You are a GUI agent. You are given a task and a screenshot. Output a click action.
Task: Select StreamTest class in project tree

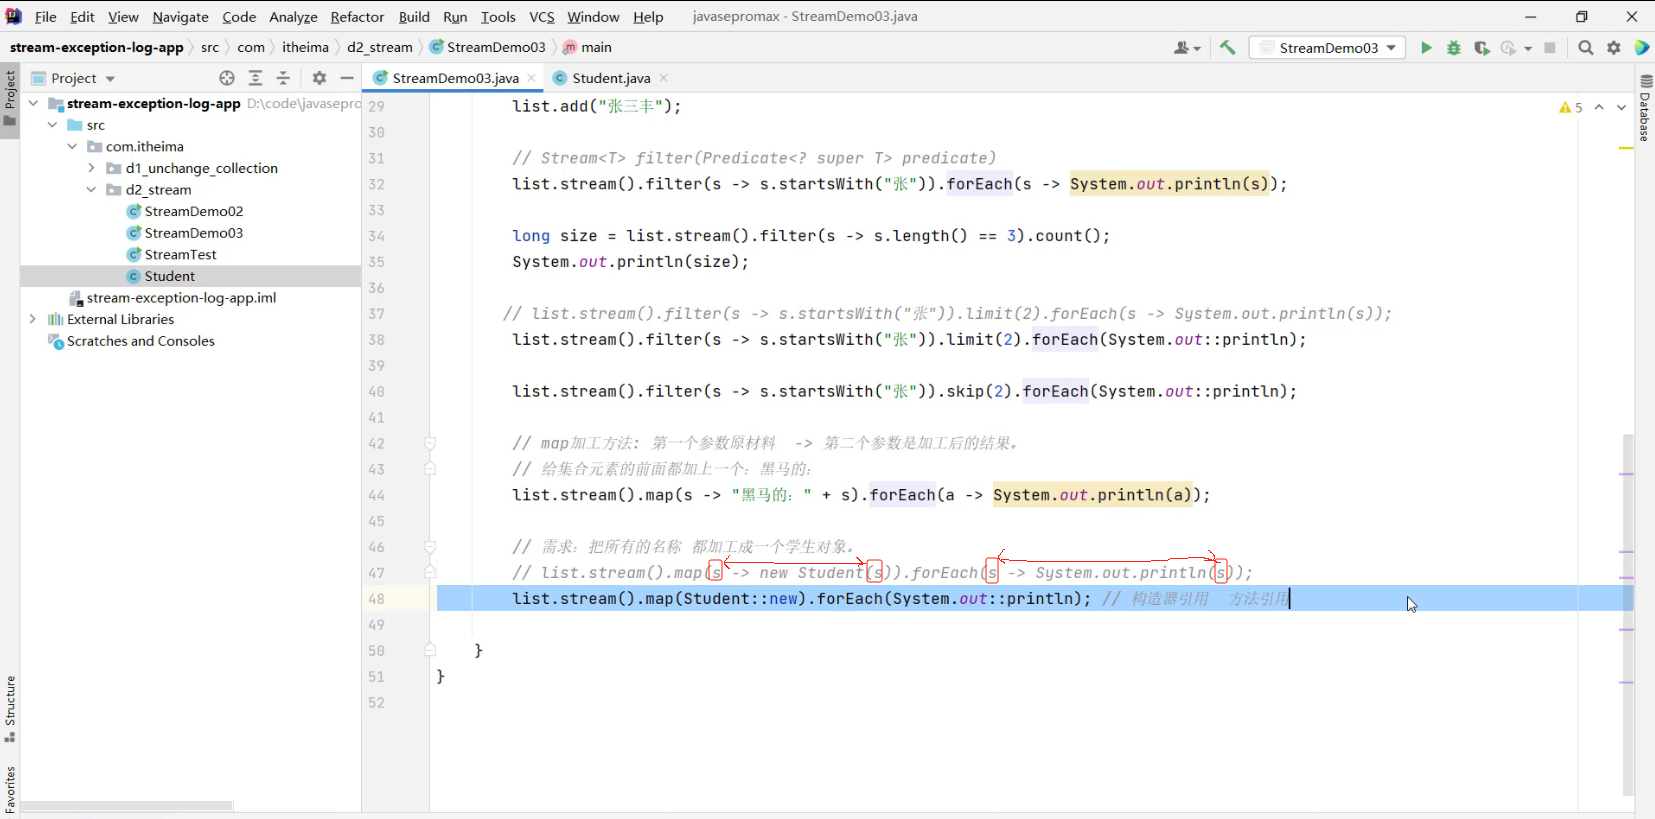[180, 254]
